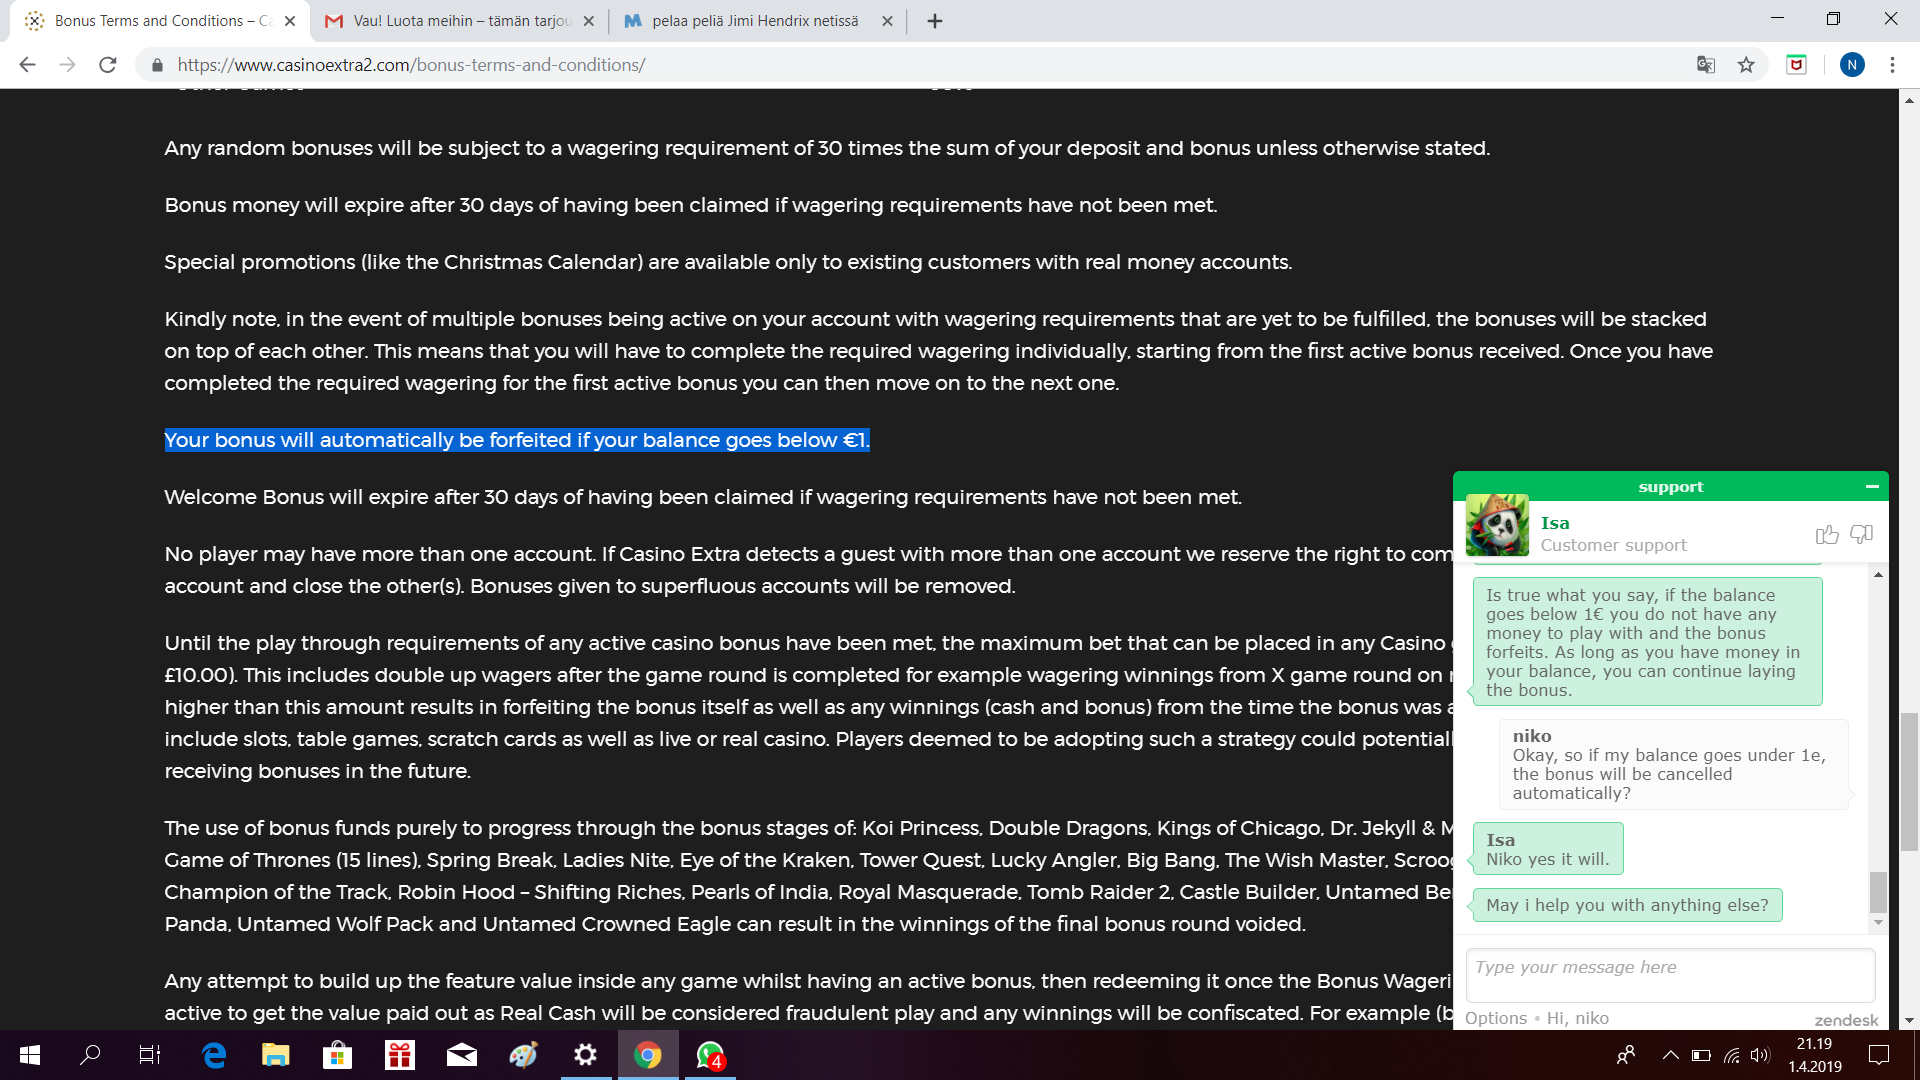Open the Mail app from the taskbar
Image resolution: width=1920 pixels, height=1080 pixels.
pyautogui.click(x=462, y=1055)
